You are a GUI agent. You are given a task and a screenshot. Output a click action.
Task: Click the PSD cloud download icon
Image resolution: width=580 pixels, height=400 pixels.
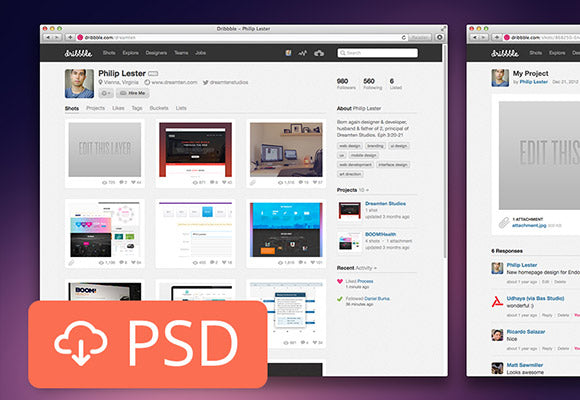81,343
